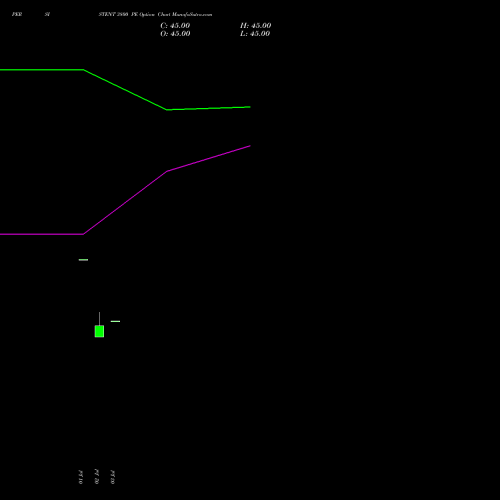Select the '03 Jul' date axis label
This screenshot has height=500, width=500.
(113, 477)
